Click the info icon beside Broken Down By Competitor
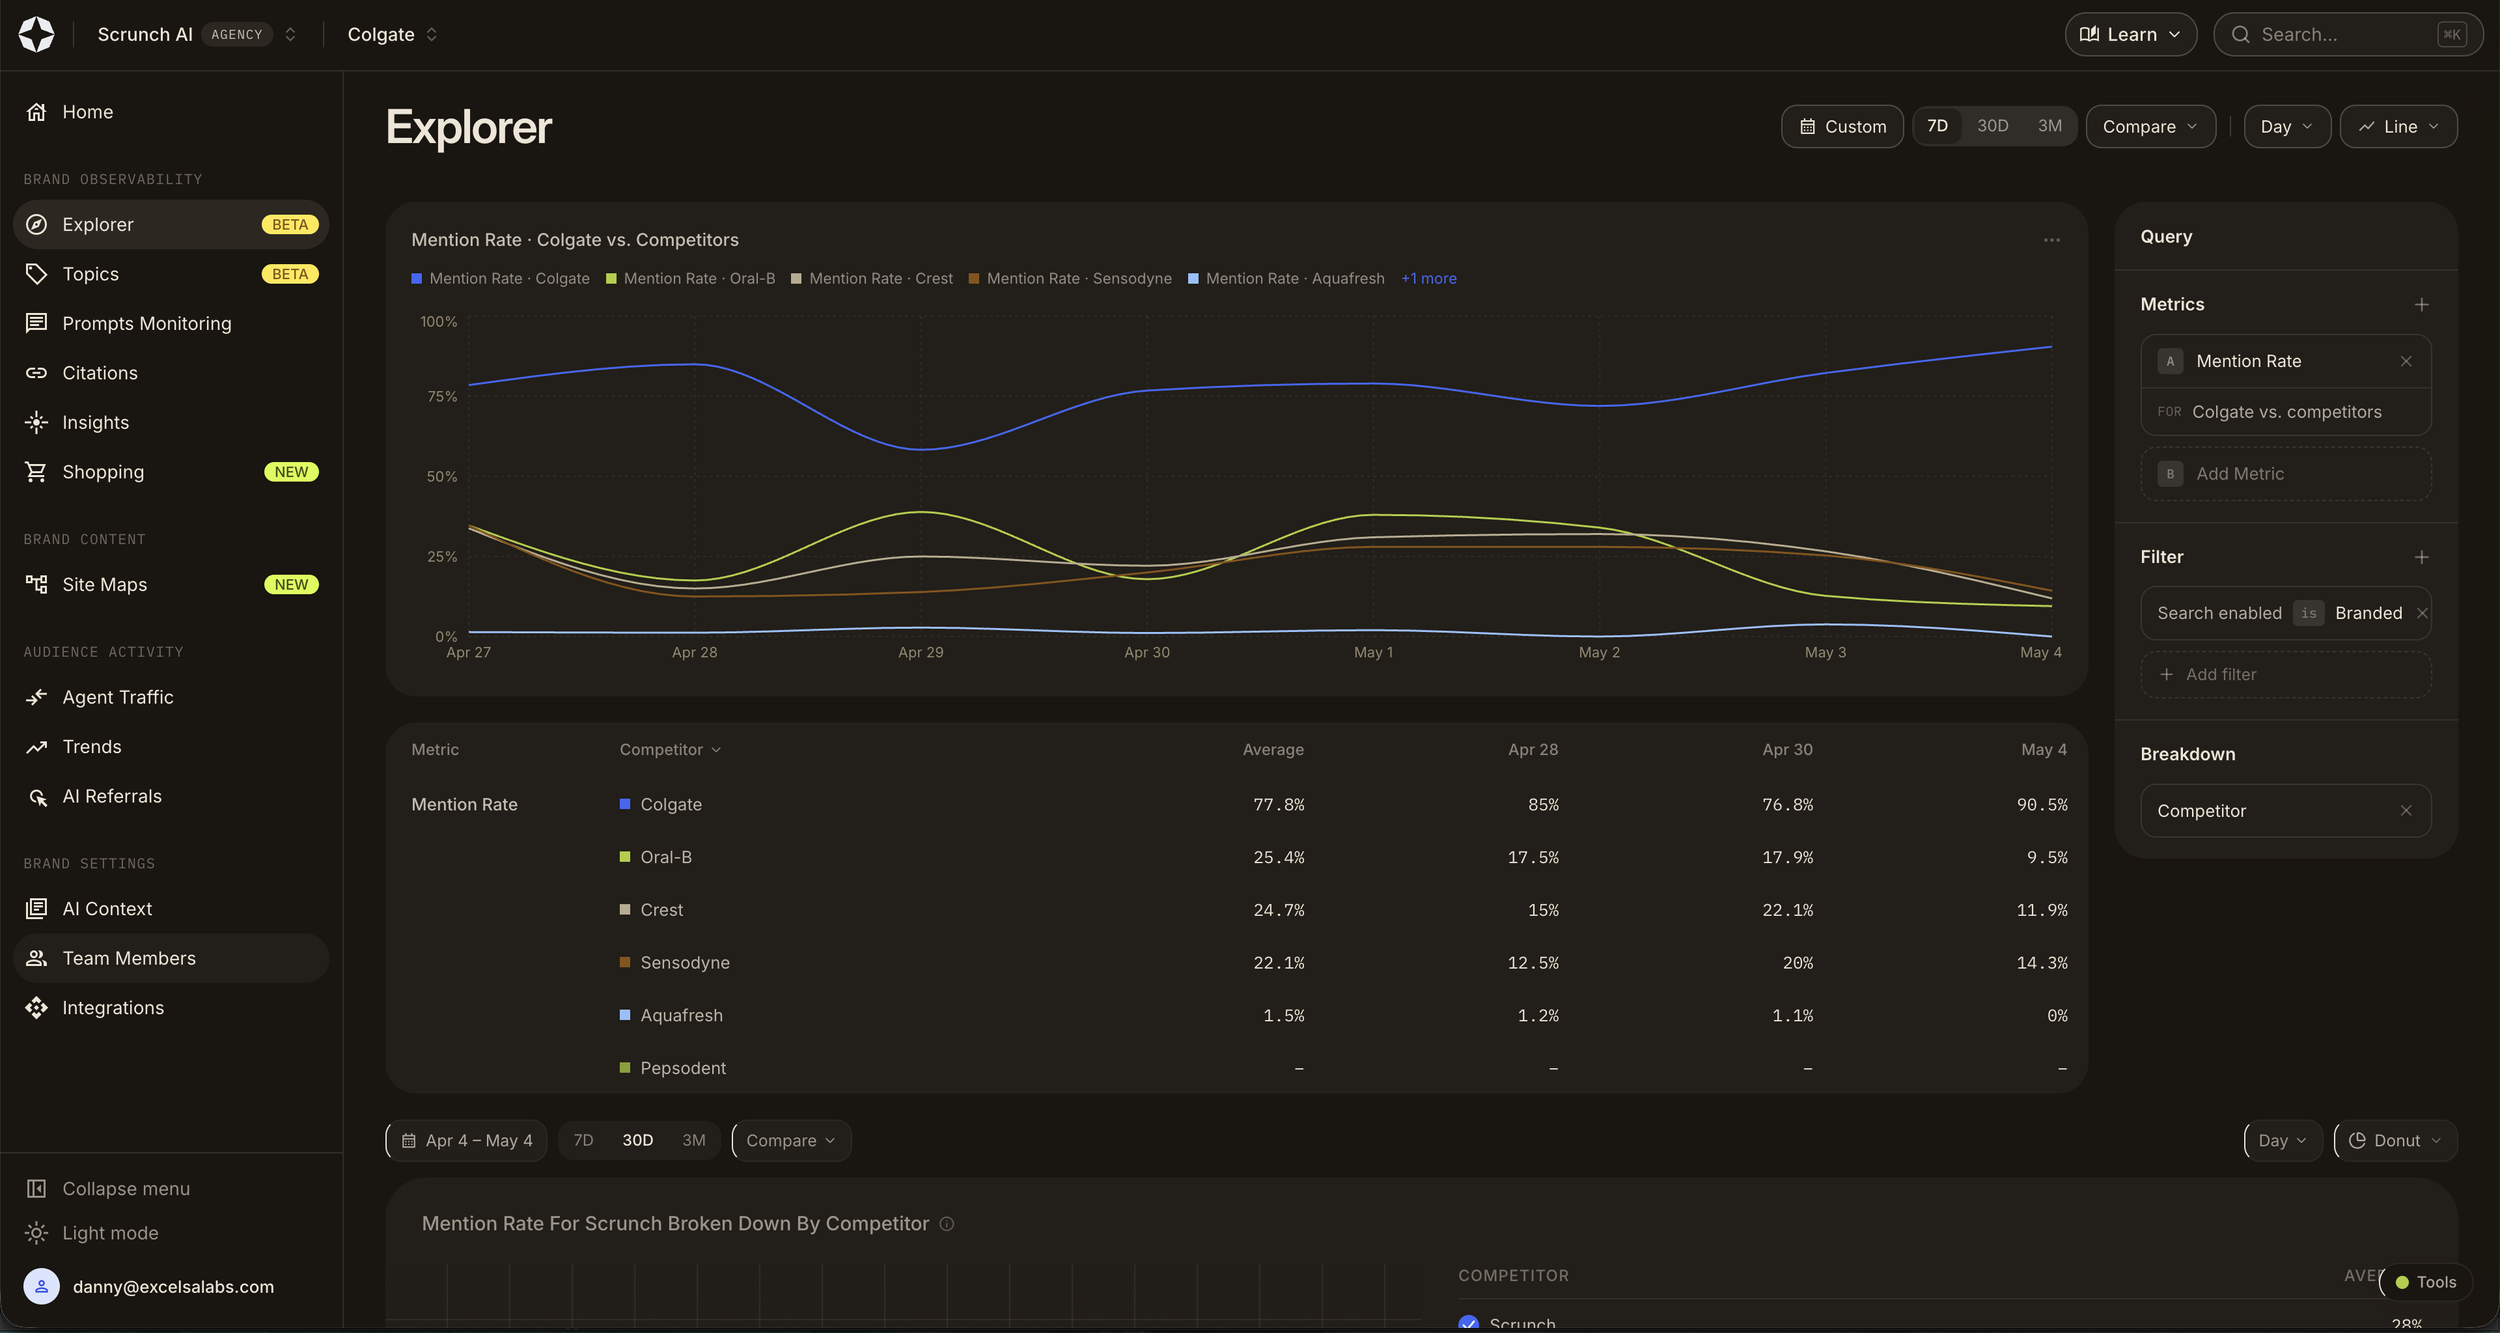Viewport: 2500px width, 1333px height. pos(947,1224)
